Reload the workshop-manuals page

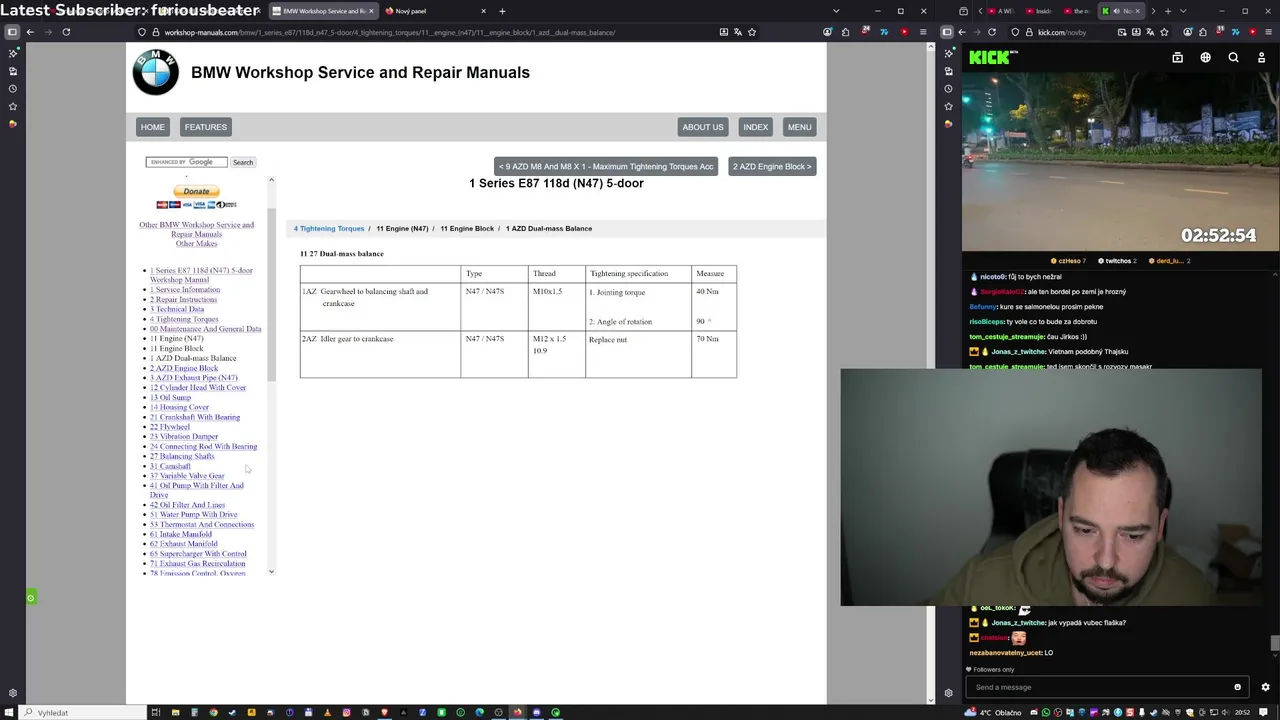coord(66,32)
